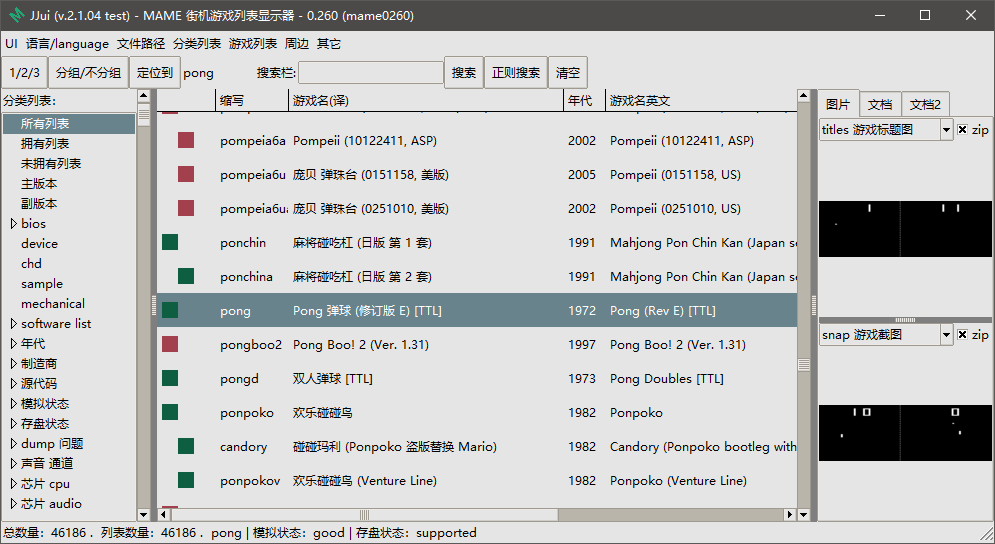Viewport: 995px width, 544px height.
Task: Click the 正则搜索 button
Action: [x=516, y=72]
